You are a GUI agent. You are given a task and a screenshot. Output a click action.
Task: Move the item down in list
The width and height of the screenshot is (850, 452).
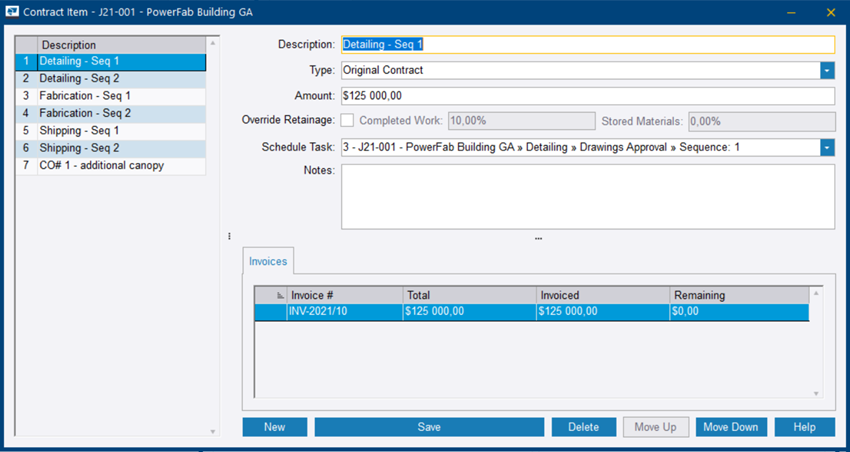(x=730, y=427)
